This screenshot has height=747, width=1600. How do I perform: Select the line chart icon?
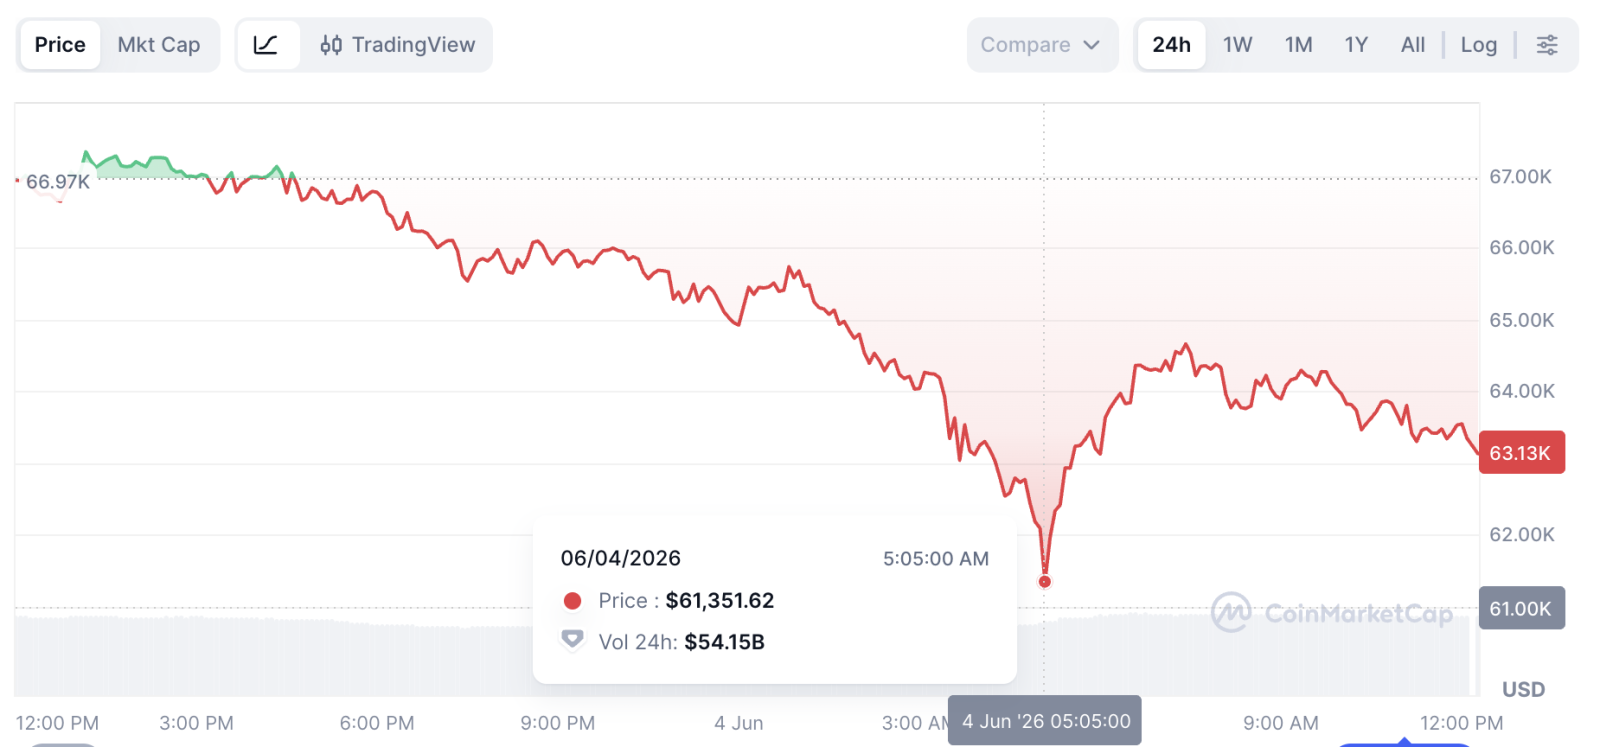267,45
